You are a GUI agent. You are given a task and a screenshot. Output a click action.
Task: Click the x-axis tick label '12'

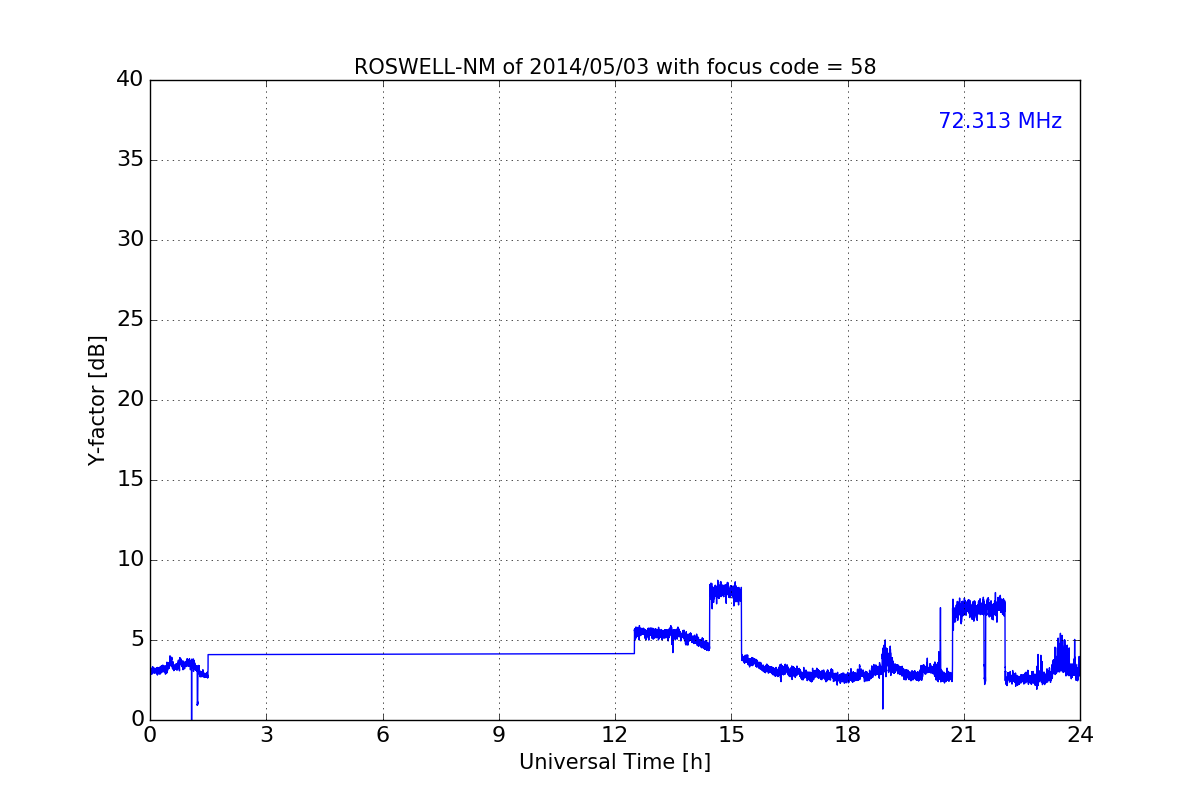click(615, 735)
